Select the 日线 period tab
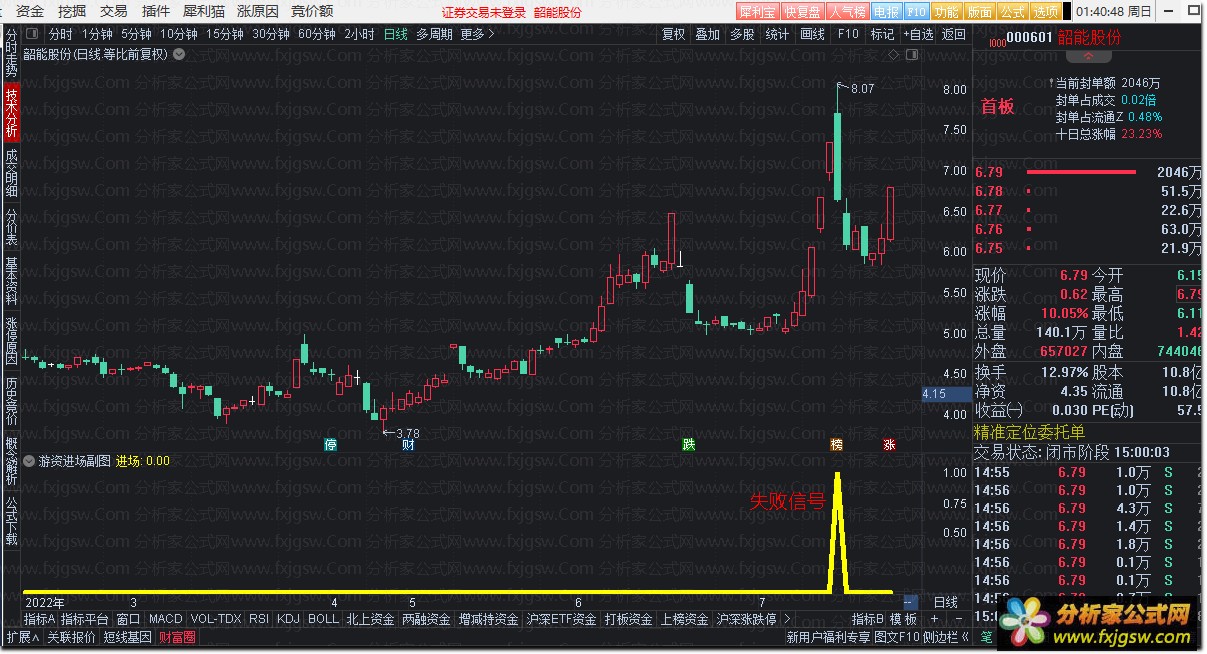The width and height of the screenshot is (1207, 654). click(396, 34)
